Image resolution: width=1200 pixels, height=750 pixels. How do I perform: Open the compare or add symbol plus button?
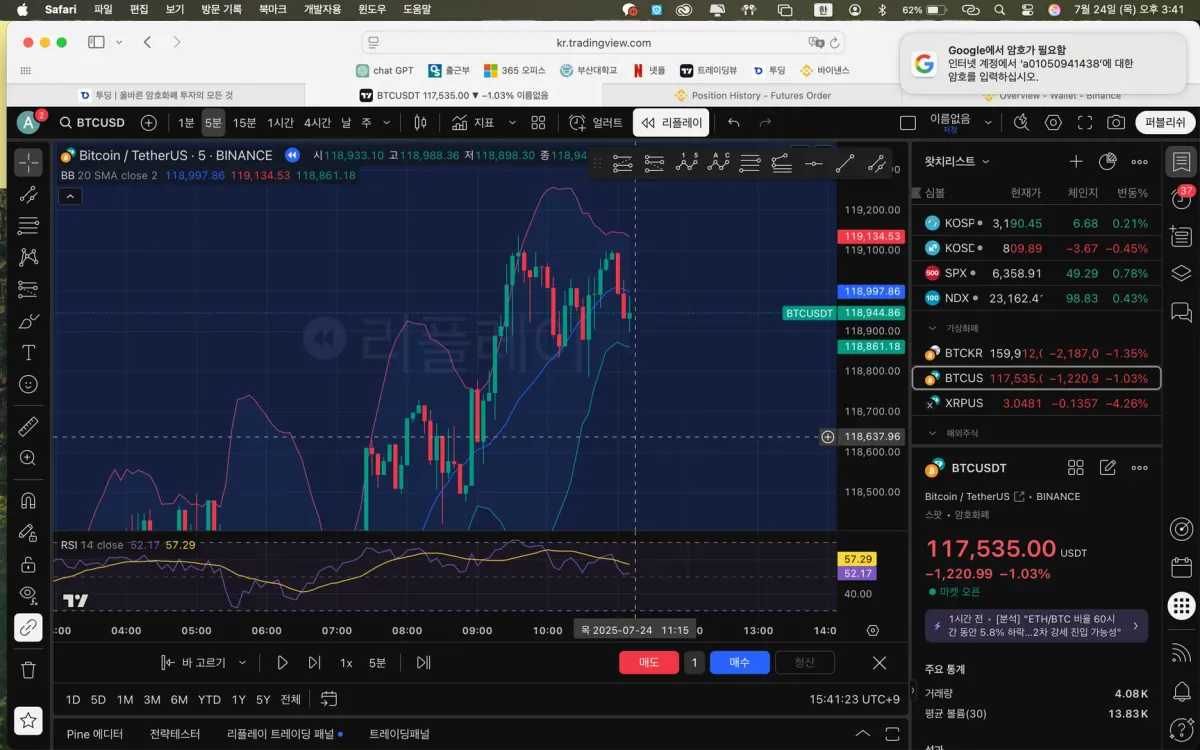pos(149,122)
